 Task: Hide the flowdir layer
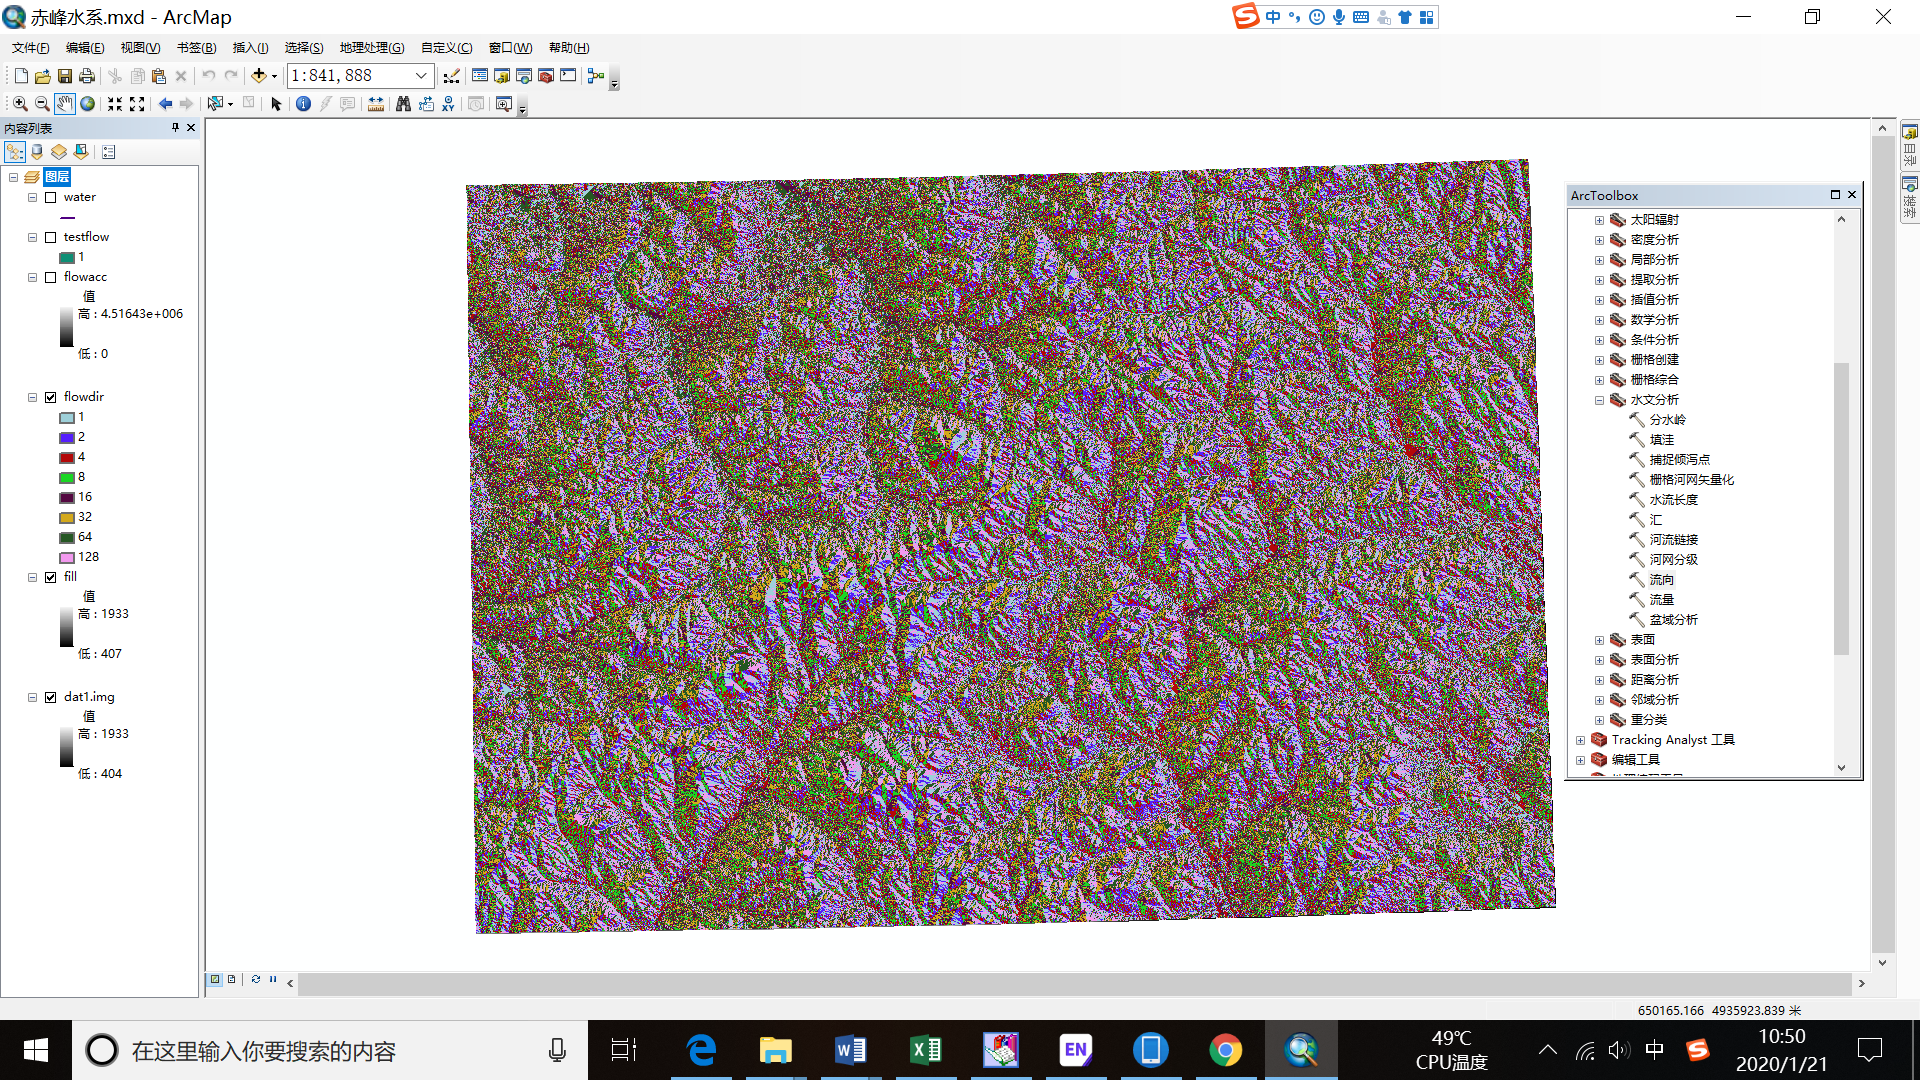(51, 396)
